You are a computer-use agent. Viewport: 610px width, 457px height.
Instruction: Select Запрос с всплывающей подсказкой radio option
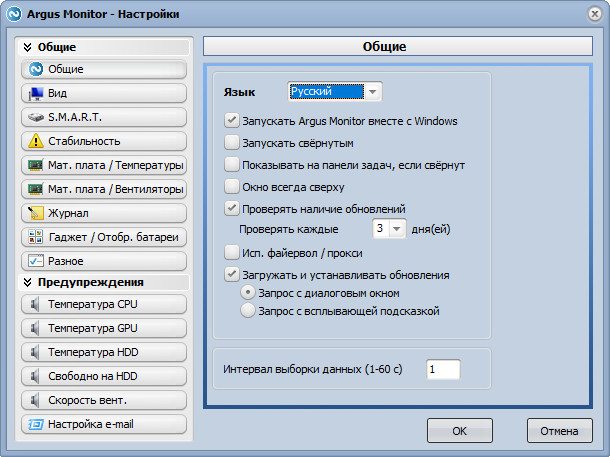pyautogui.click(x=247, y=311)
